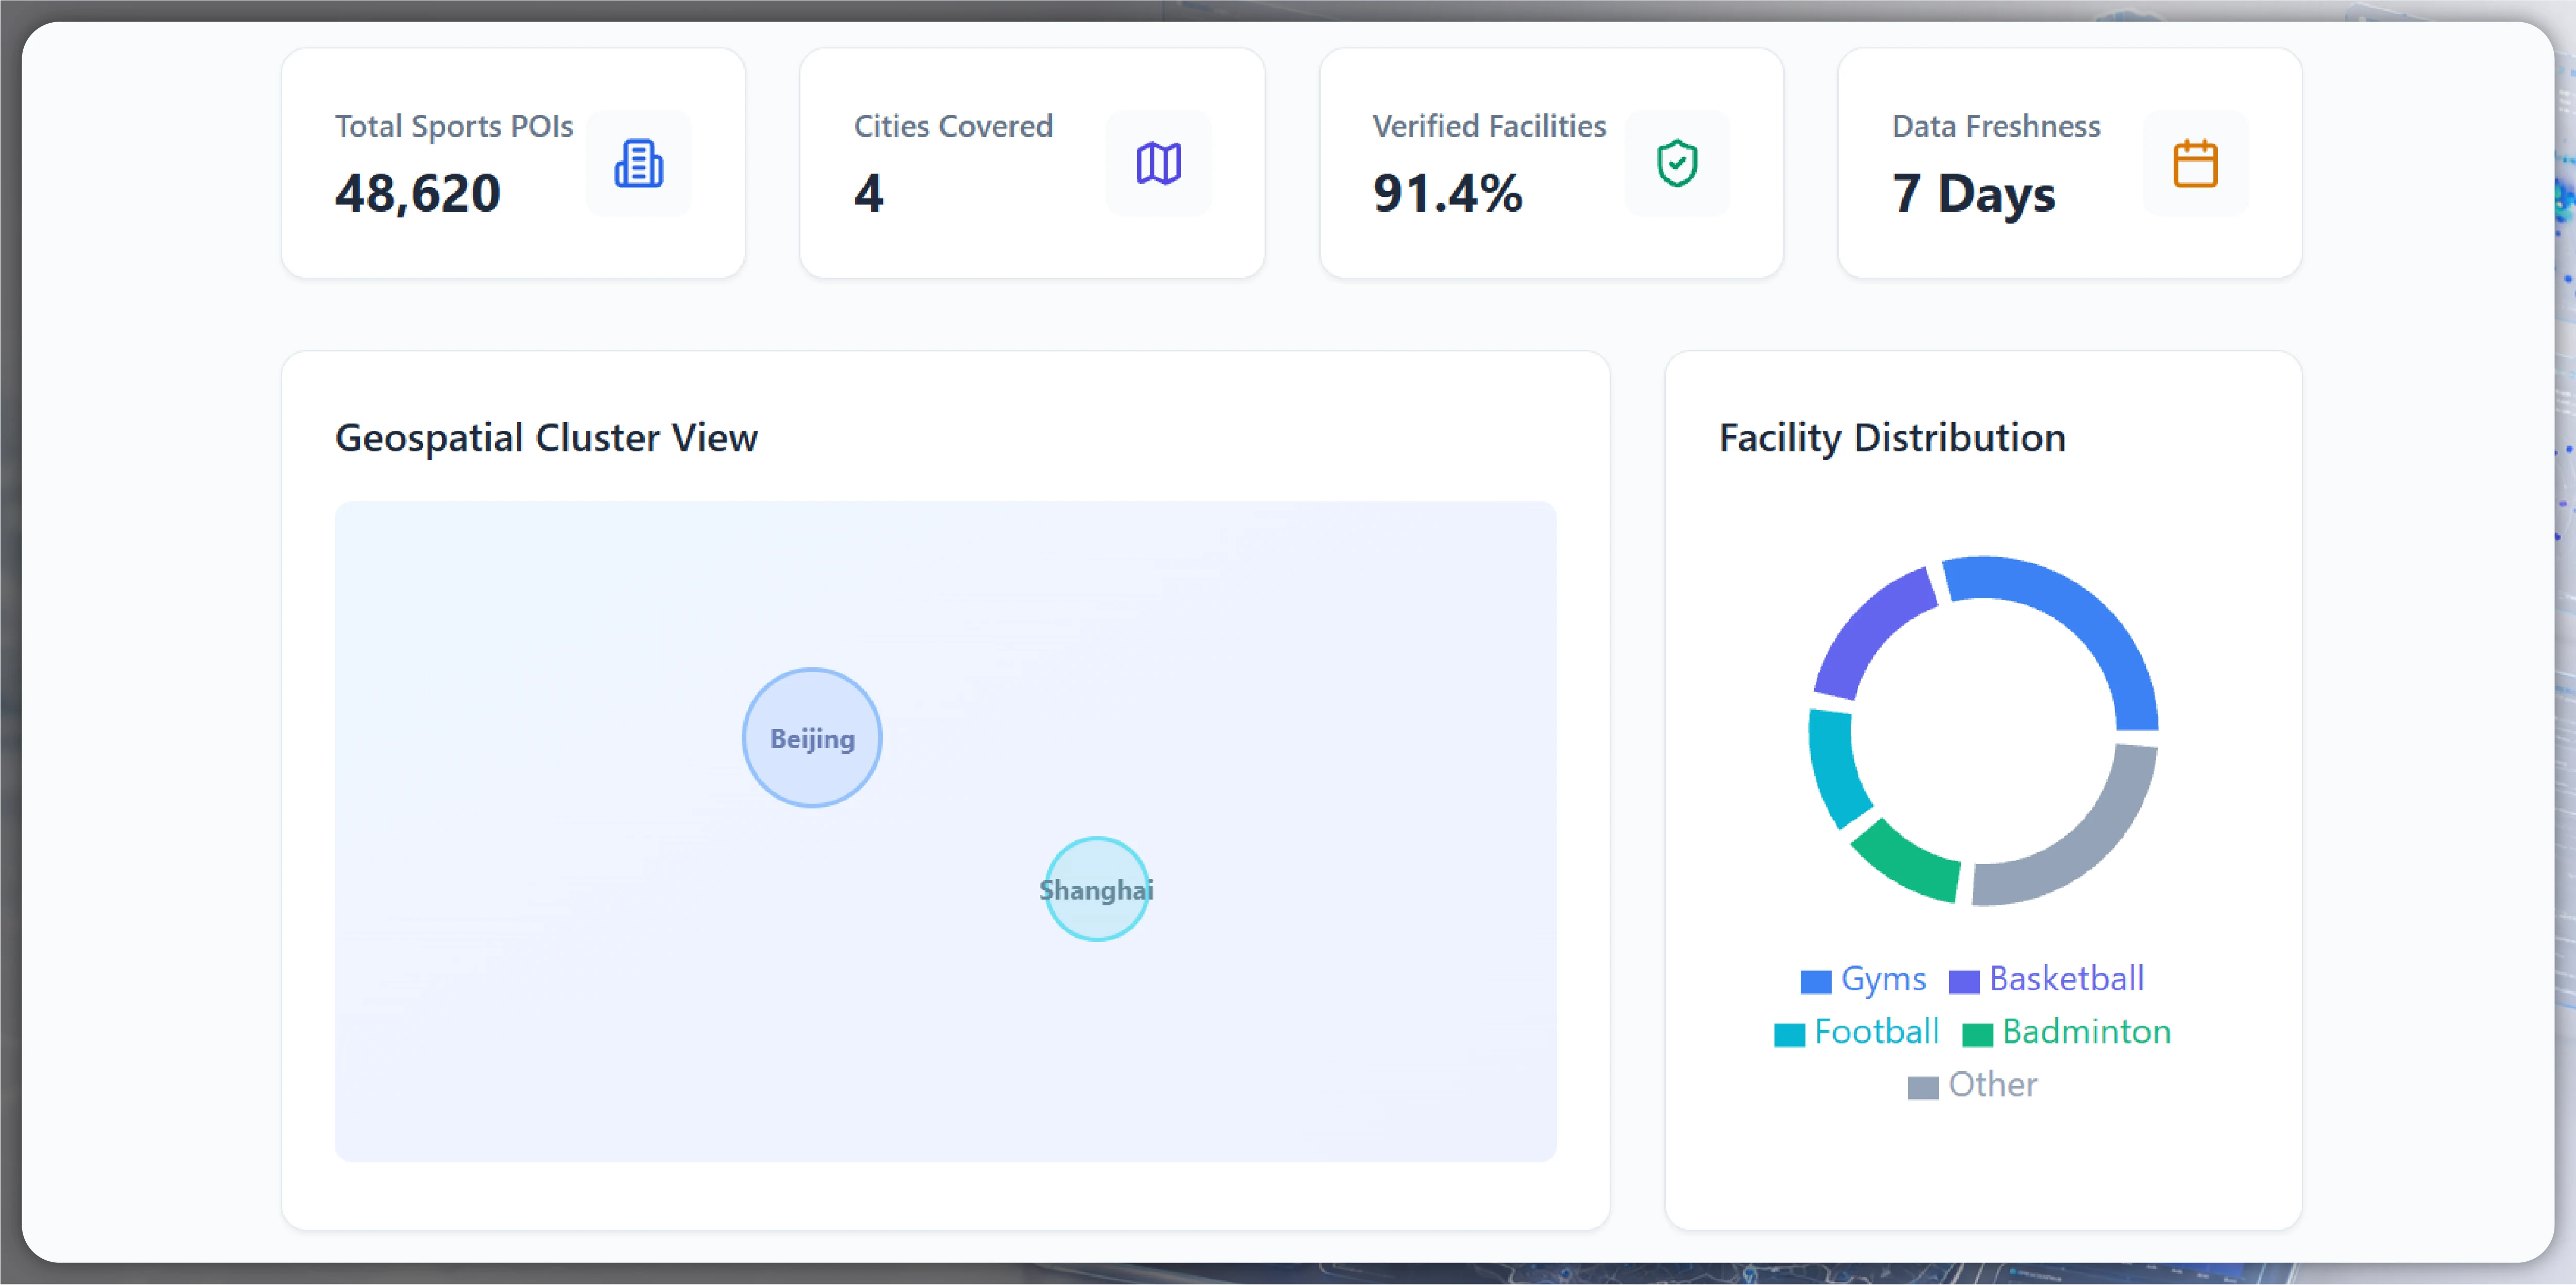
Task: Toggle the Football legend entry
Action: click(x=1856, y=1032)
